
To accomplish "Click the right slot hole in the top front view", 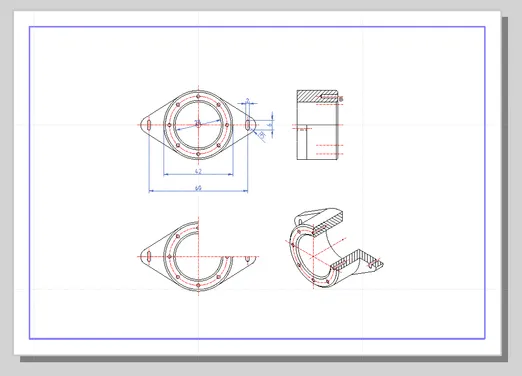I will (248, 125).
